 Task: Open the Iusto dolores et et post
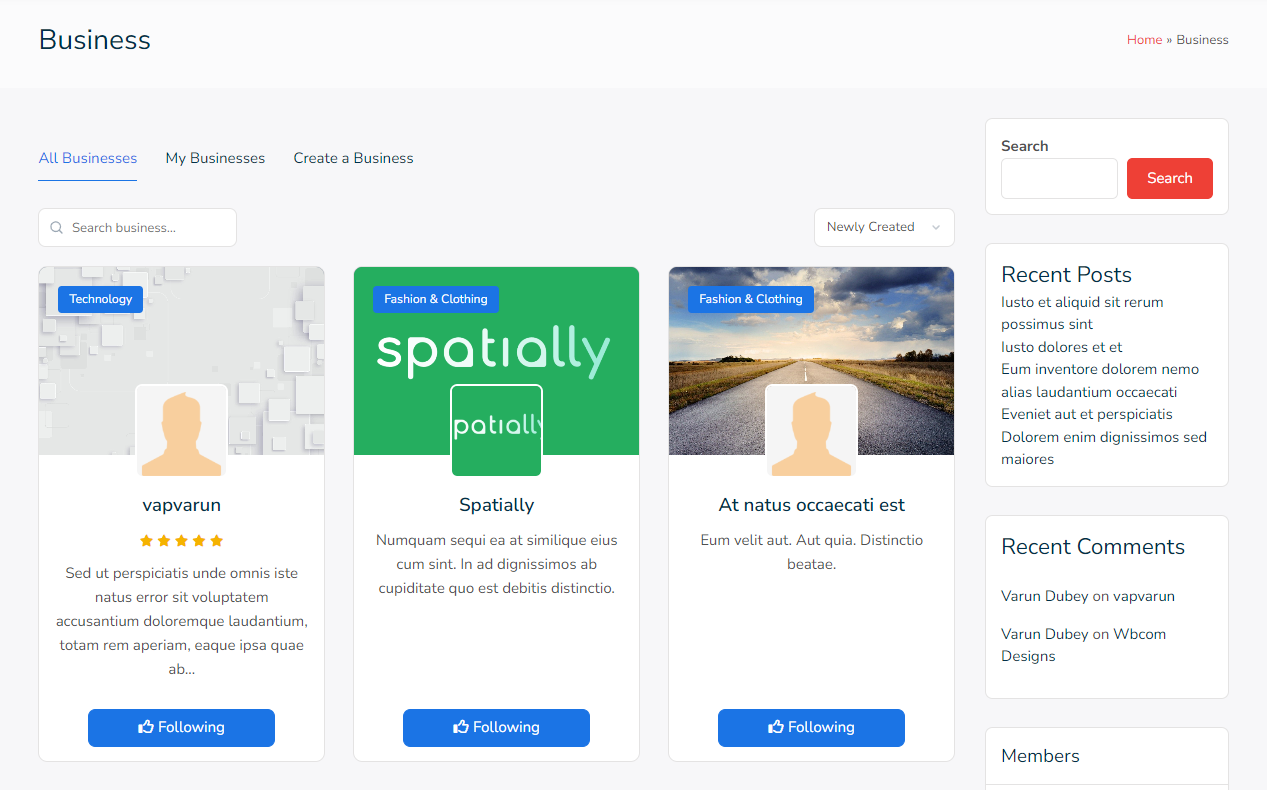tap(1061, 347)
